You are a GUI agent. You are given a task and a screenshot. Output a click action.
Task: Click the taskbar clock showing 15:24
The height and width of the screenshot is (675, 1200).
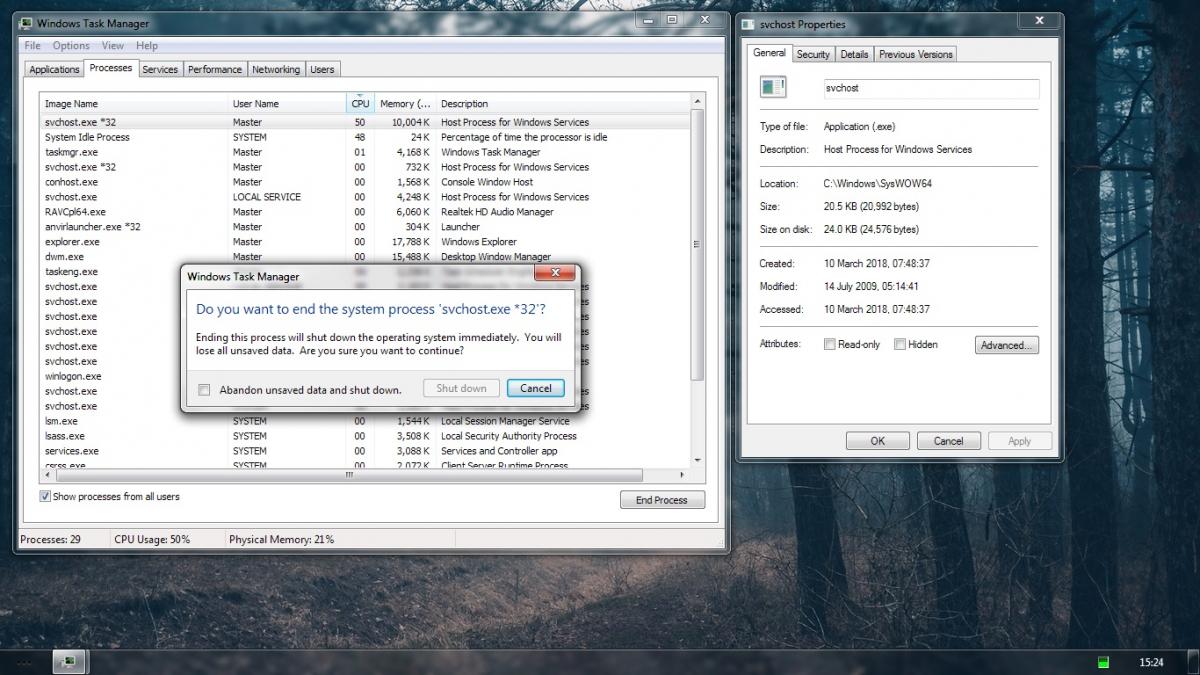(x=1151, y=662)
